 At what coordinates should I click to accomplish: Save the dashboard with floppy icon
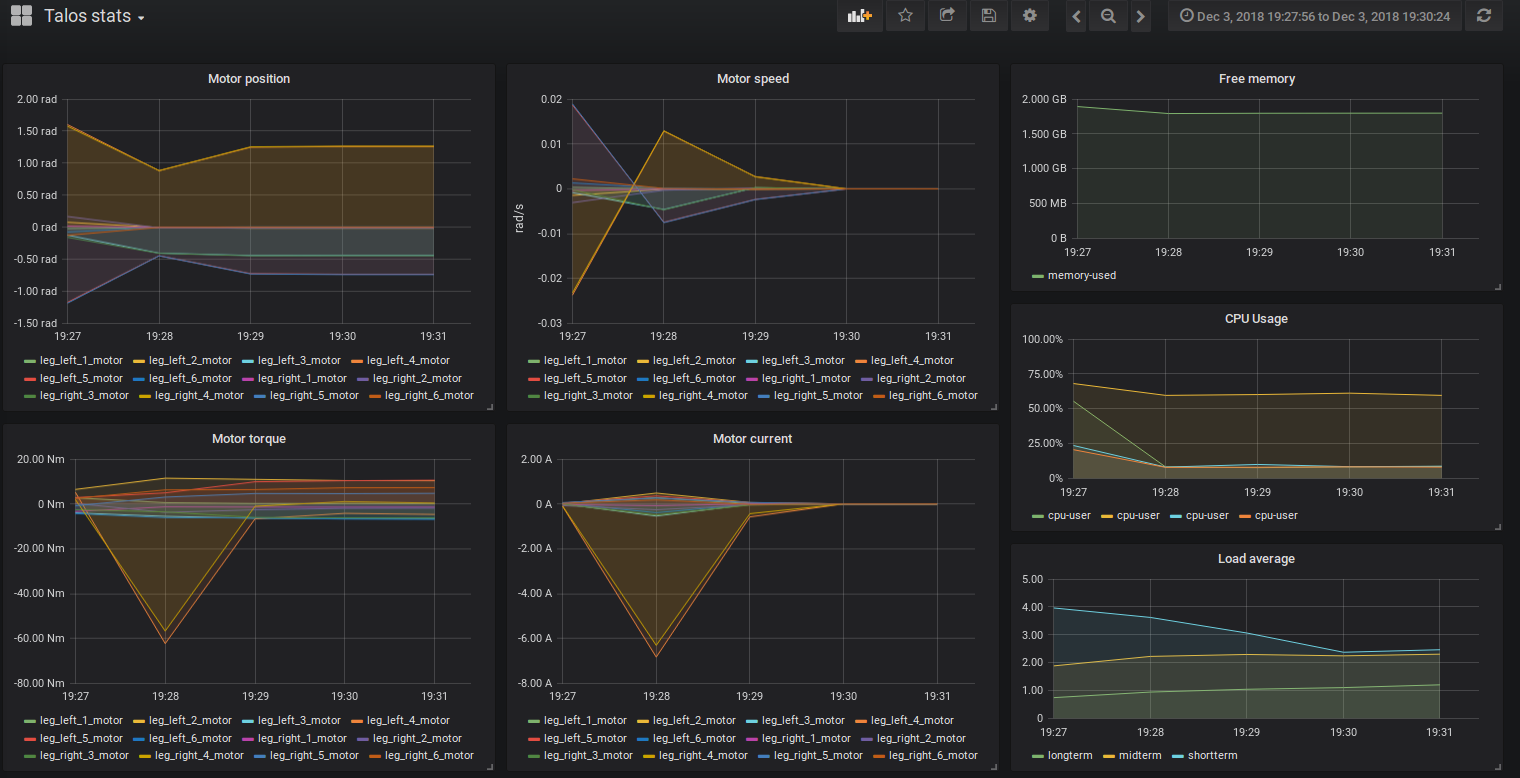click(x=988, y=16)
